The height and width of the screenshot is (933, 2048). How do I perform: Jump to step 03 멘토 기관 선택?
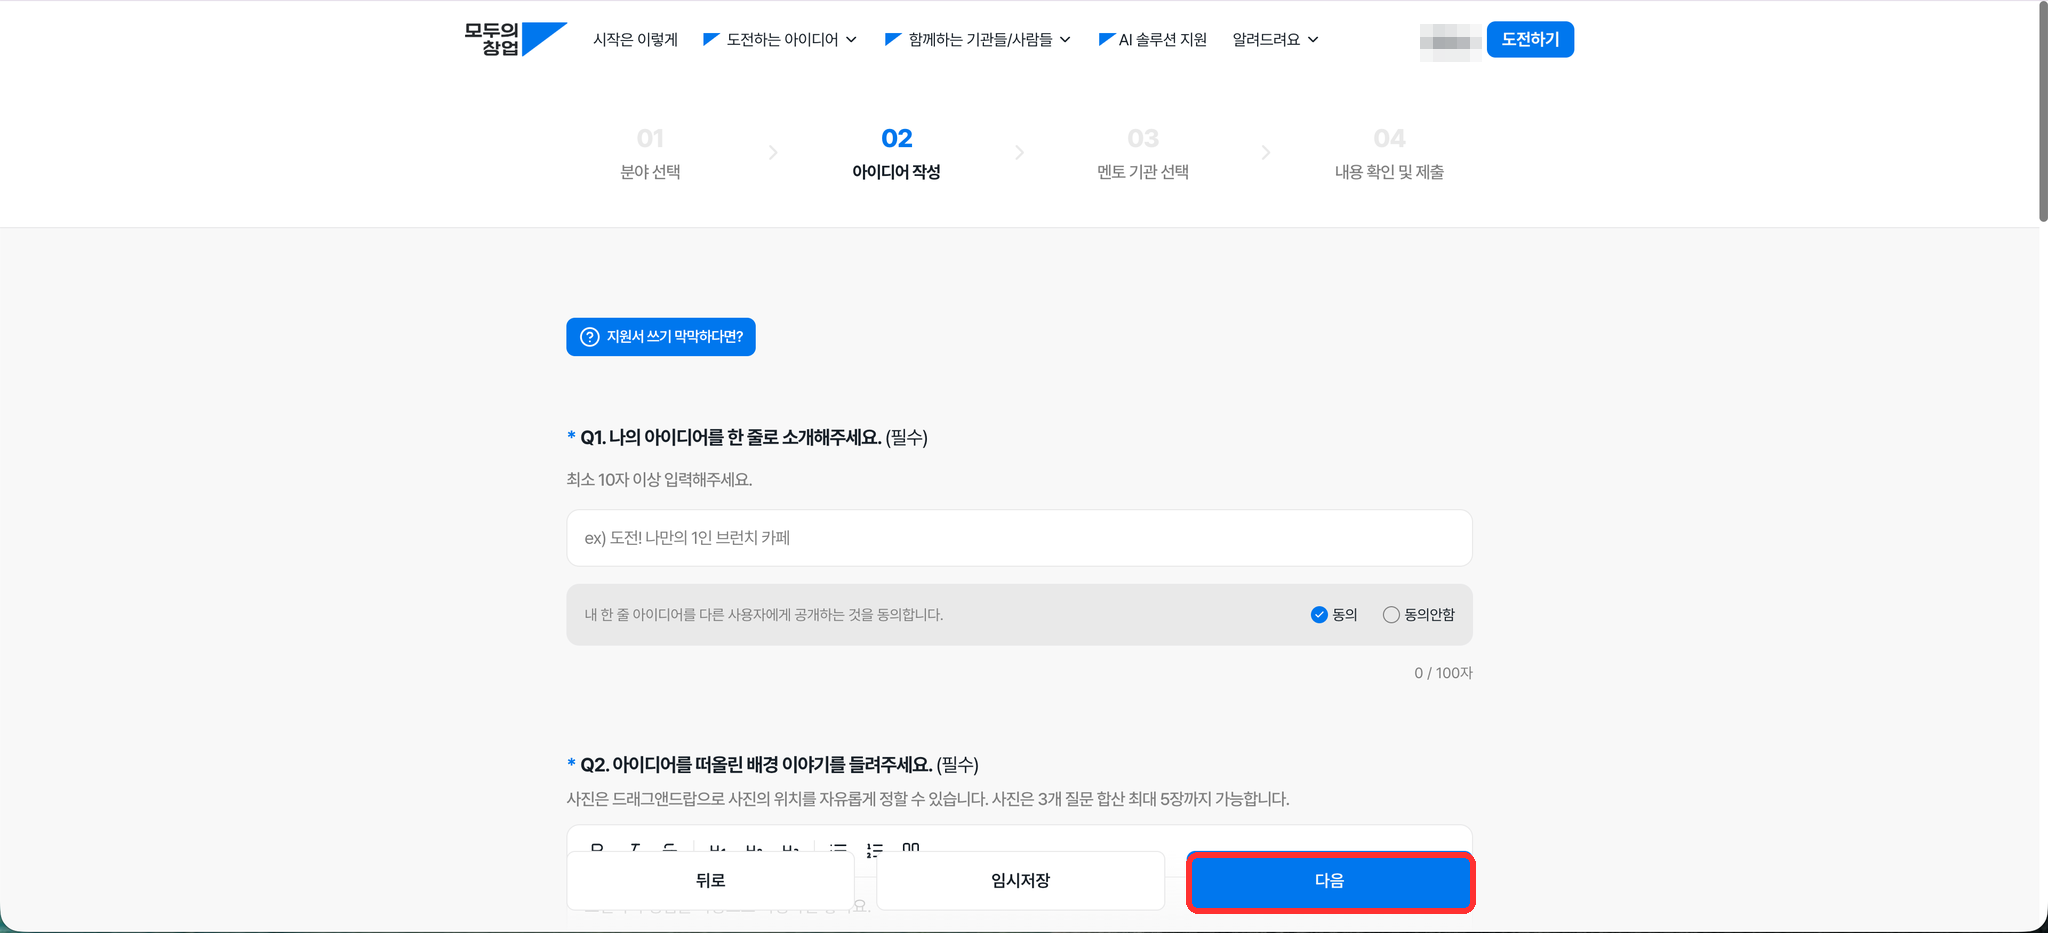pos(1143,153)
